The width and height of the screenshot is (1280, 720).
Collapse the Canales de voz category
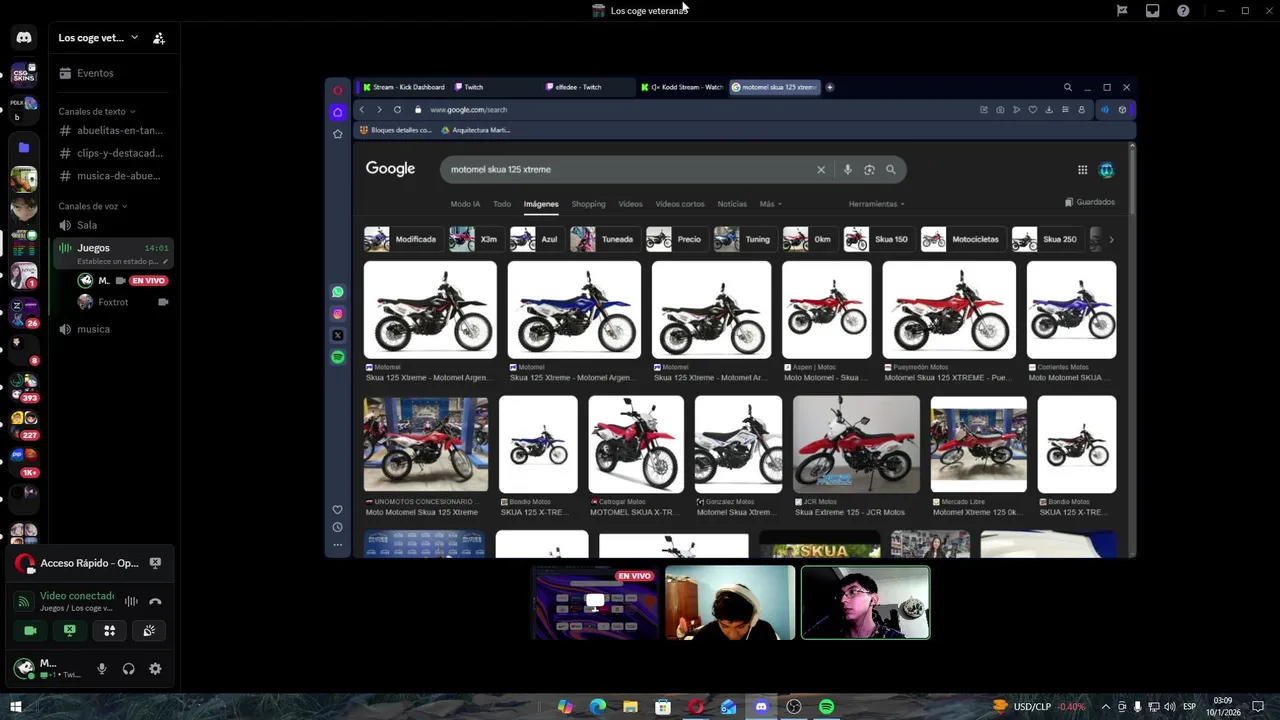[x=92, y=206]
